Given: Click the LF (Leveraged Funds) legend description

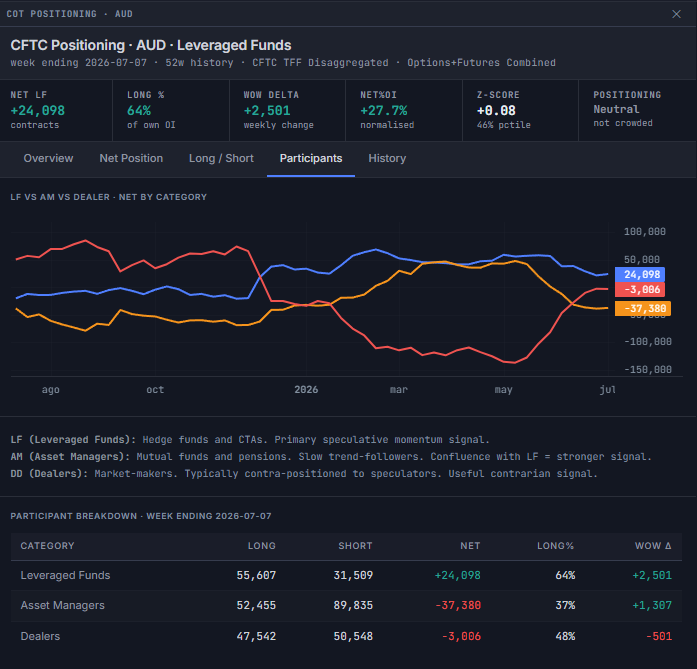Looking at the screenshot, I should coord(250,440).
